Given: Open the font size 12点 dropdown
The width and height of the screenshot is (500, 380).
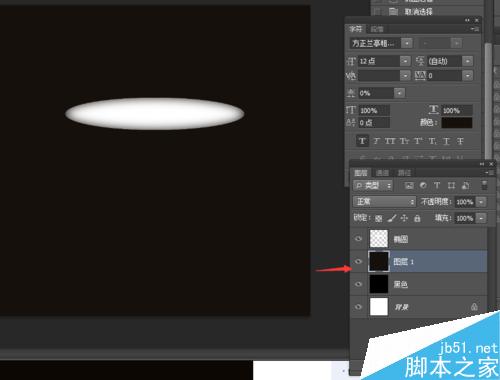Looking at the screenshot, I should (x=405, y=61).
